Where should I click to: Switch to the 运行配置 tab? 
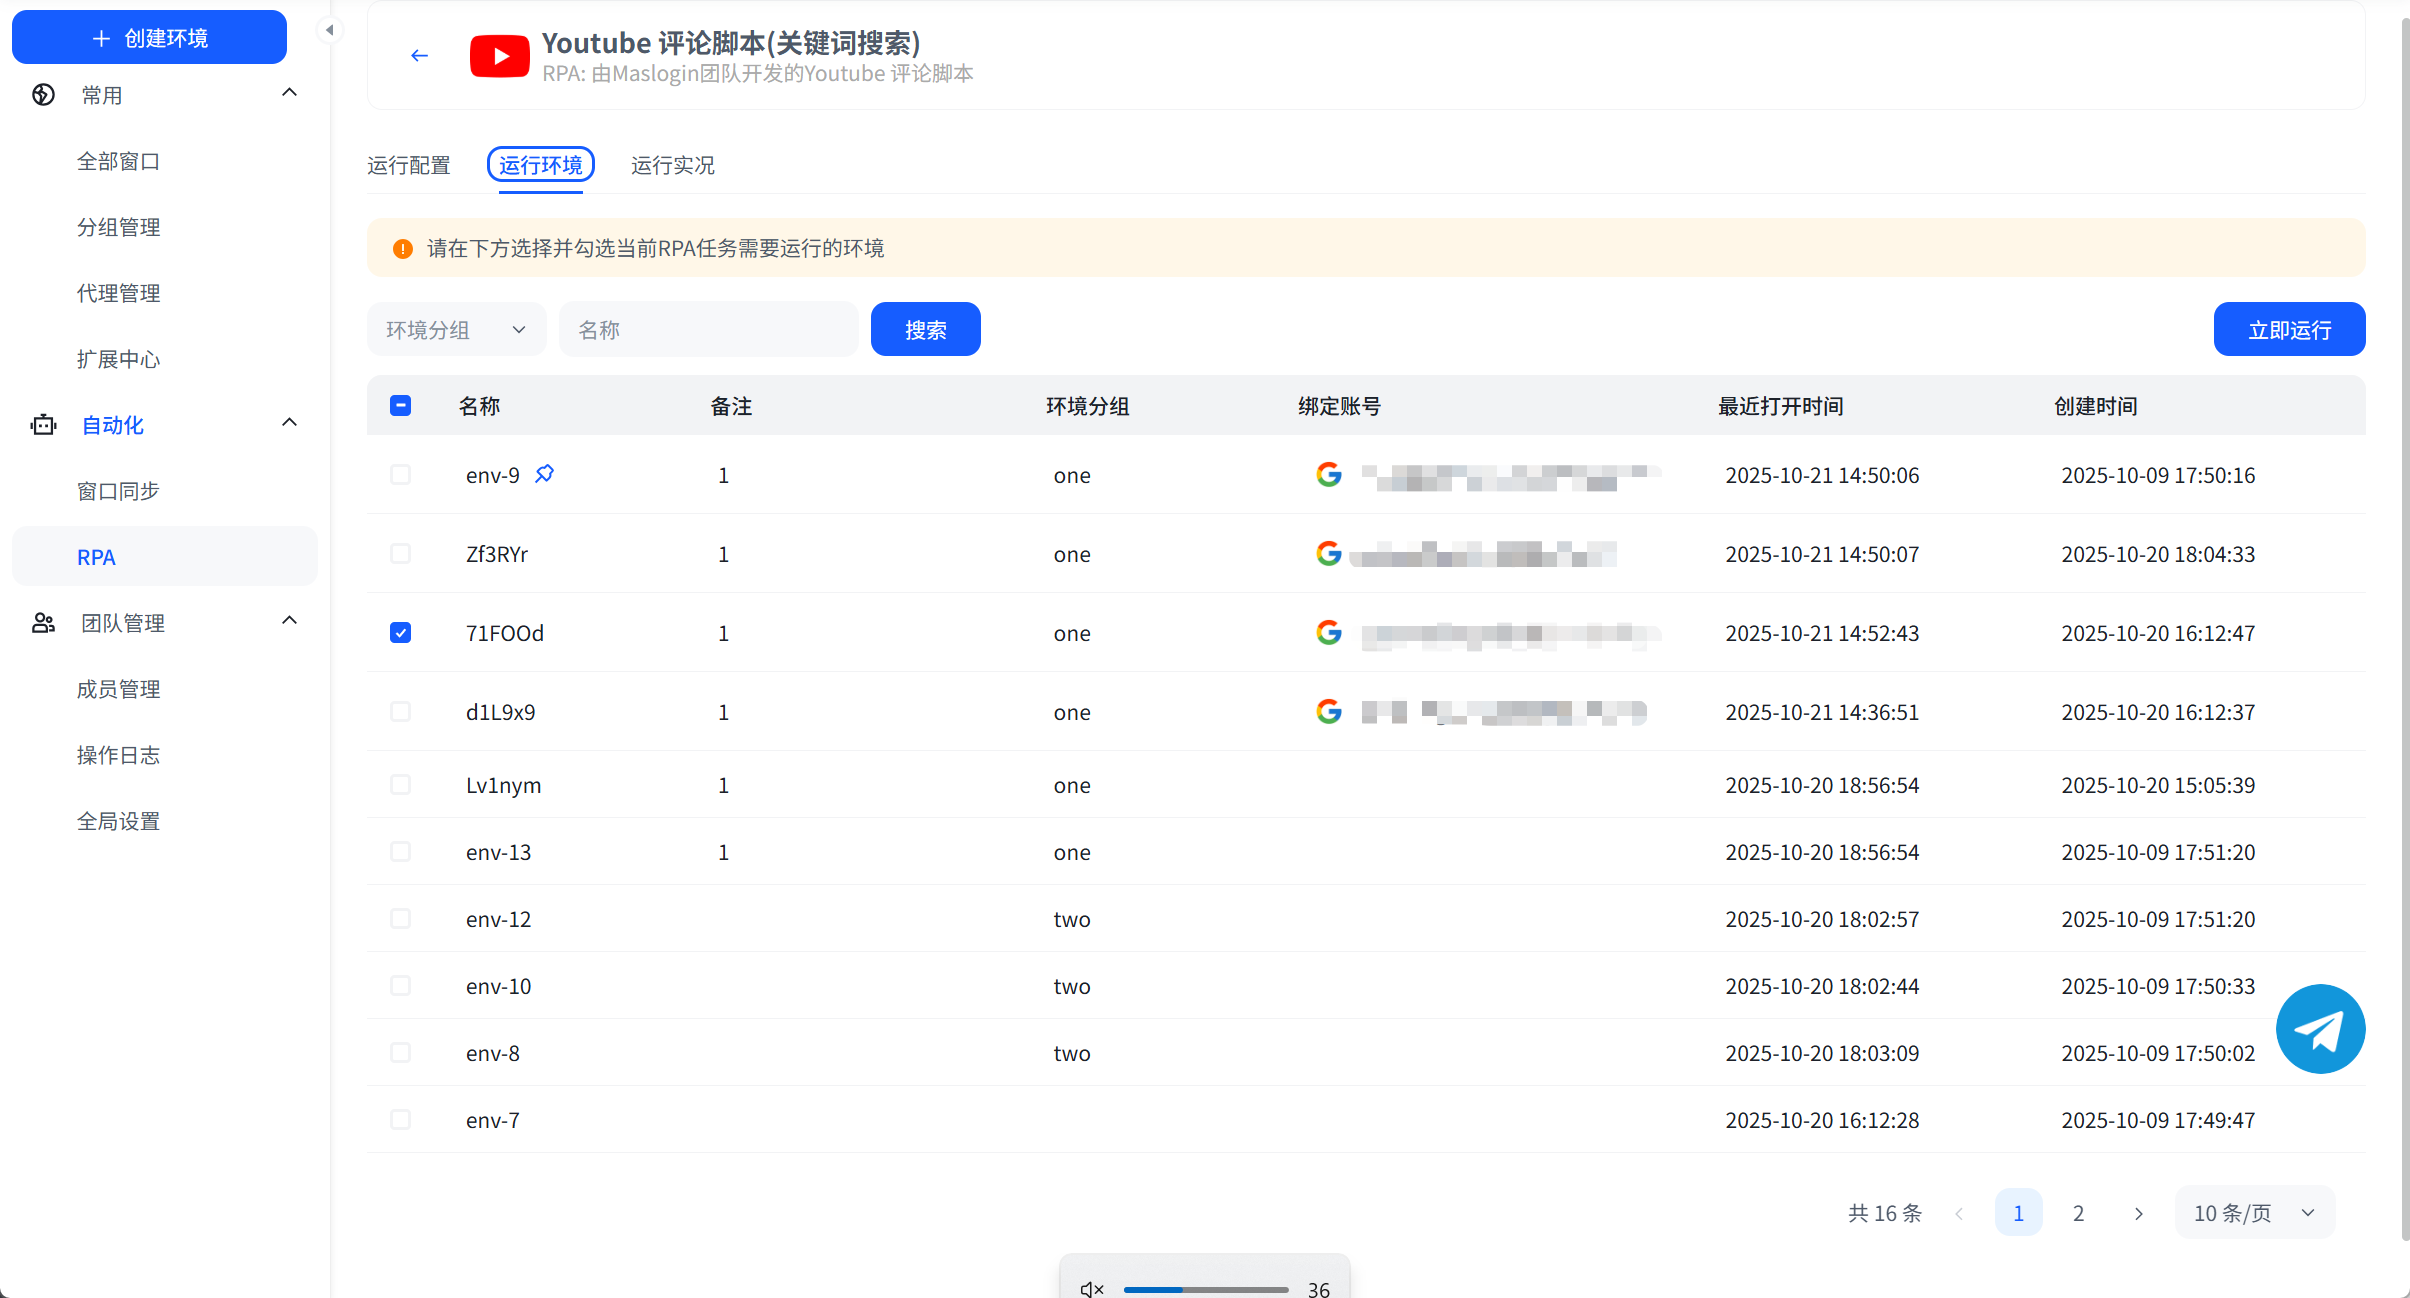[x=408, y=165]
